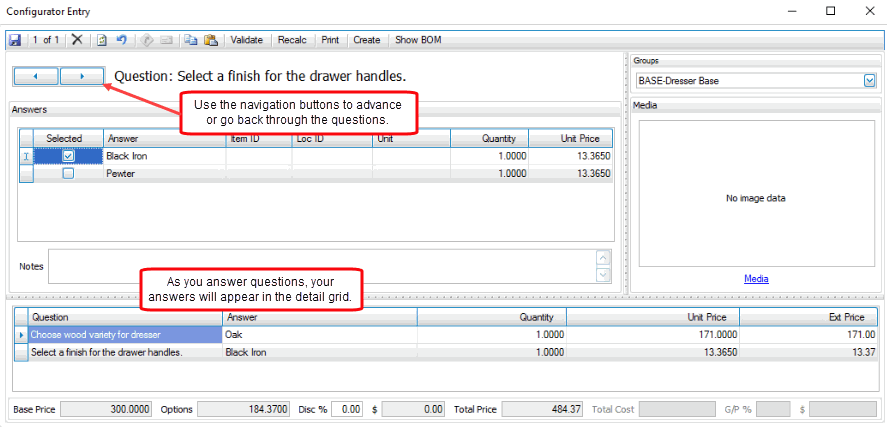Advance to the next question arrow button
Image resolution: width=887 pixels, height=427 pixels.
point(83,76)
